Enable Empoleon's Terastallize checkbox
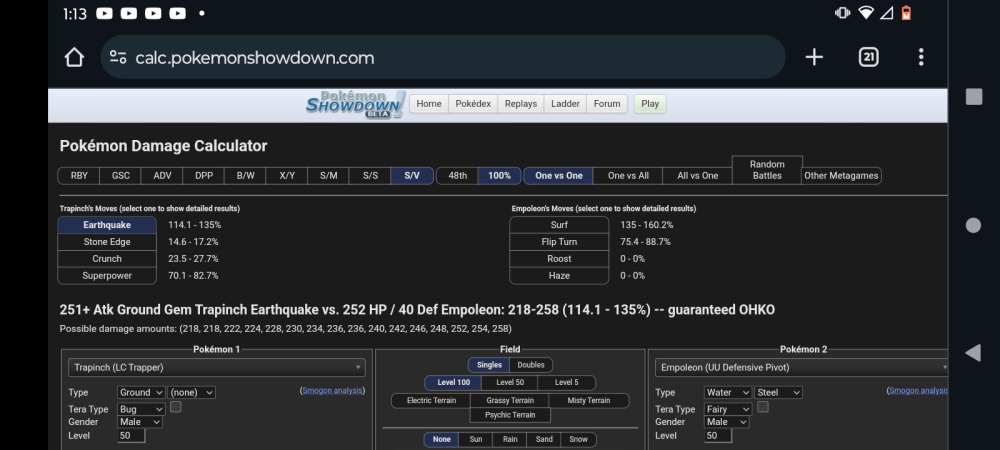Viewport: 1000px width, 450px height. click(x=762, y=407)
